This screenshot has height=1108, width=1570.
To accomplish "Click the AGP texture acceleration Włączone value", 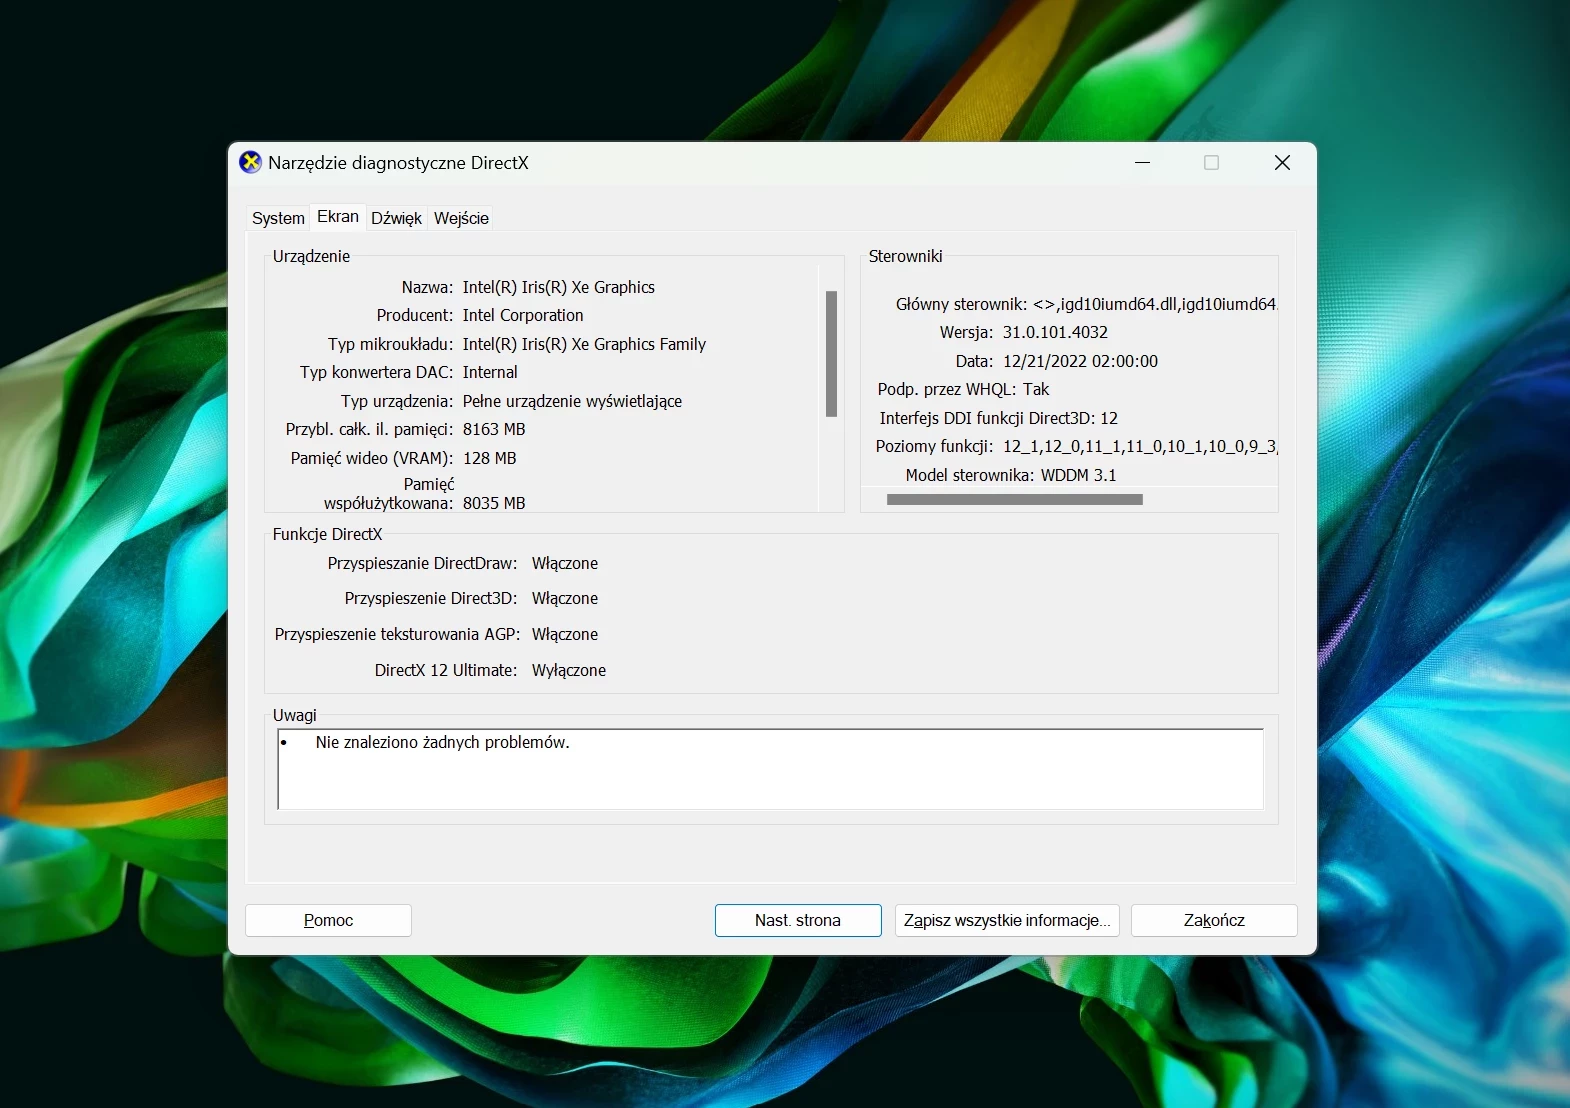I will tap(565, 634).
